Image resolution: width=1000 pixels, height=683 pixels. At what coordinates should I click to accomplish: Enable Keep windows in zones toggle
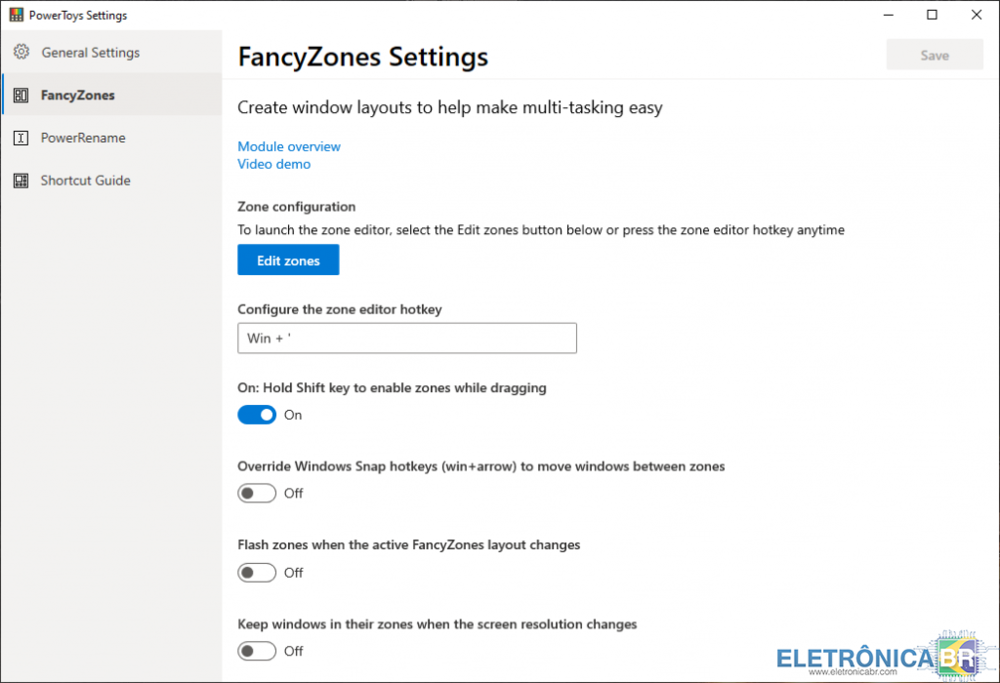(257, 651)
